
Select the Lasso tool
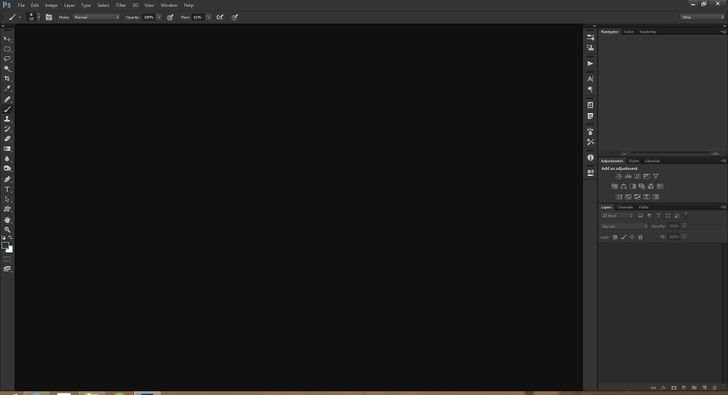7,59
